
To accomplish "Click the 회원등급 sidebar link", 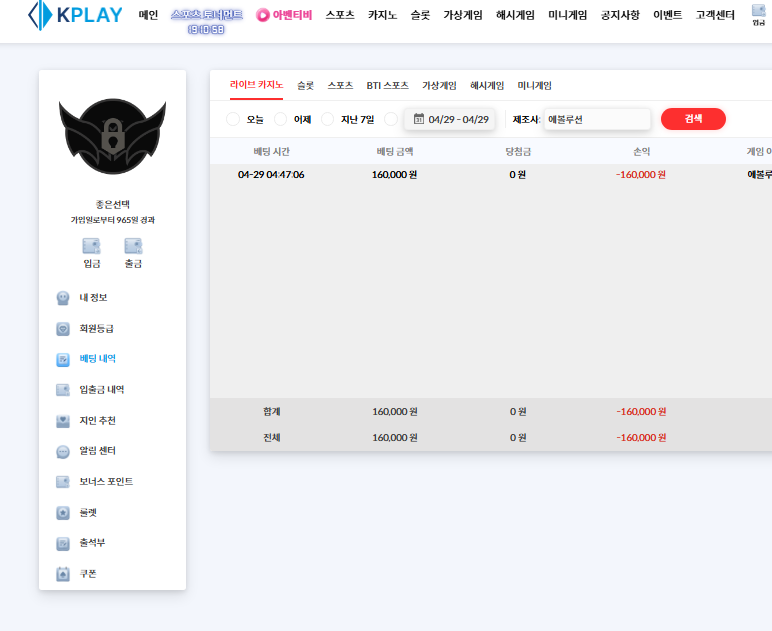I will pos(96,329).
